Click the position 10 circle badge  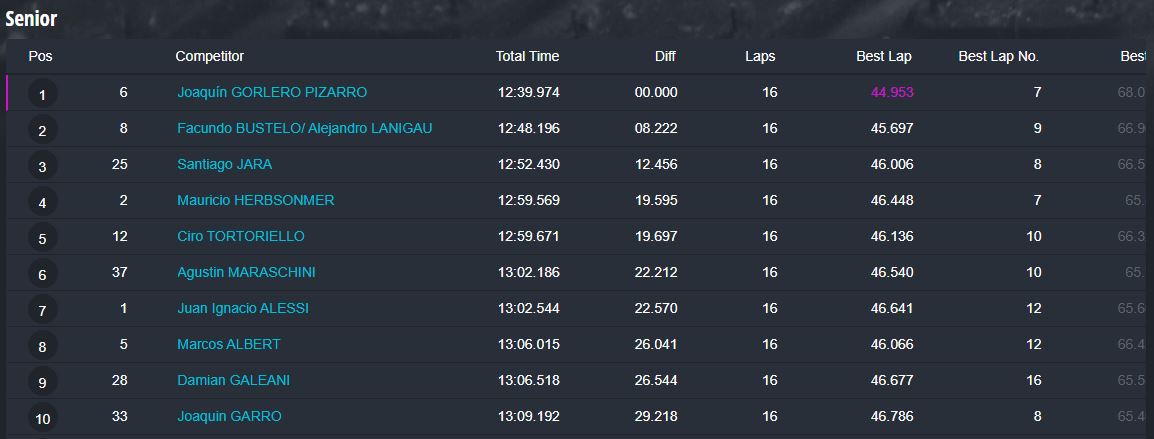click(x=42, y=419)
